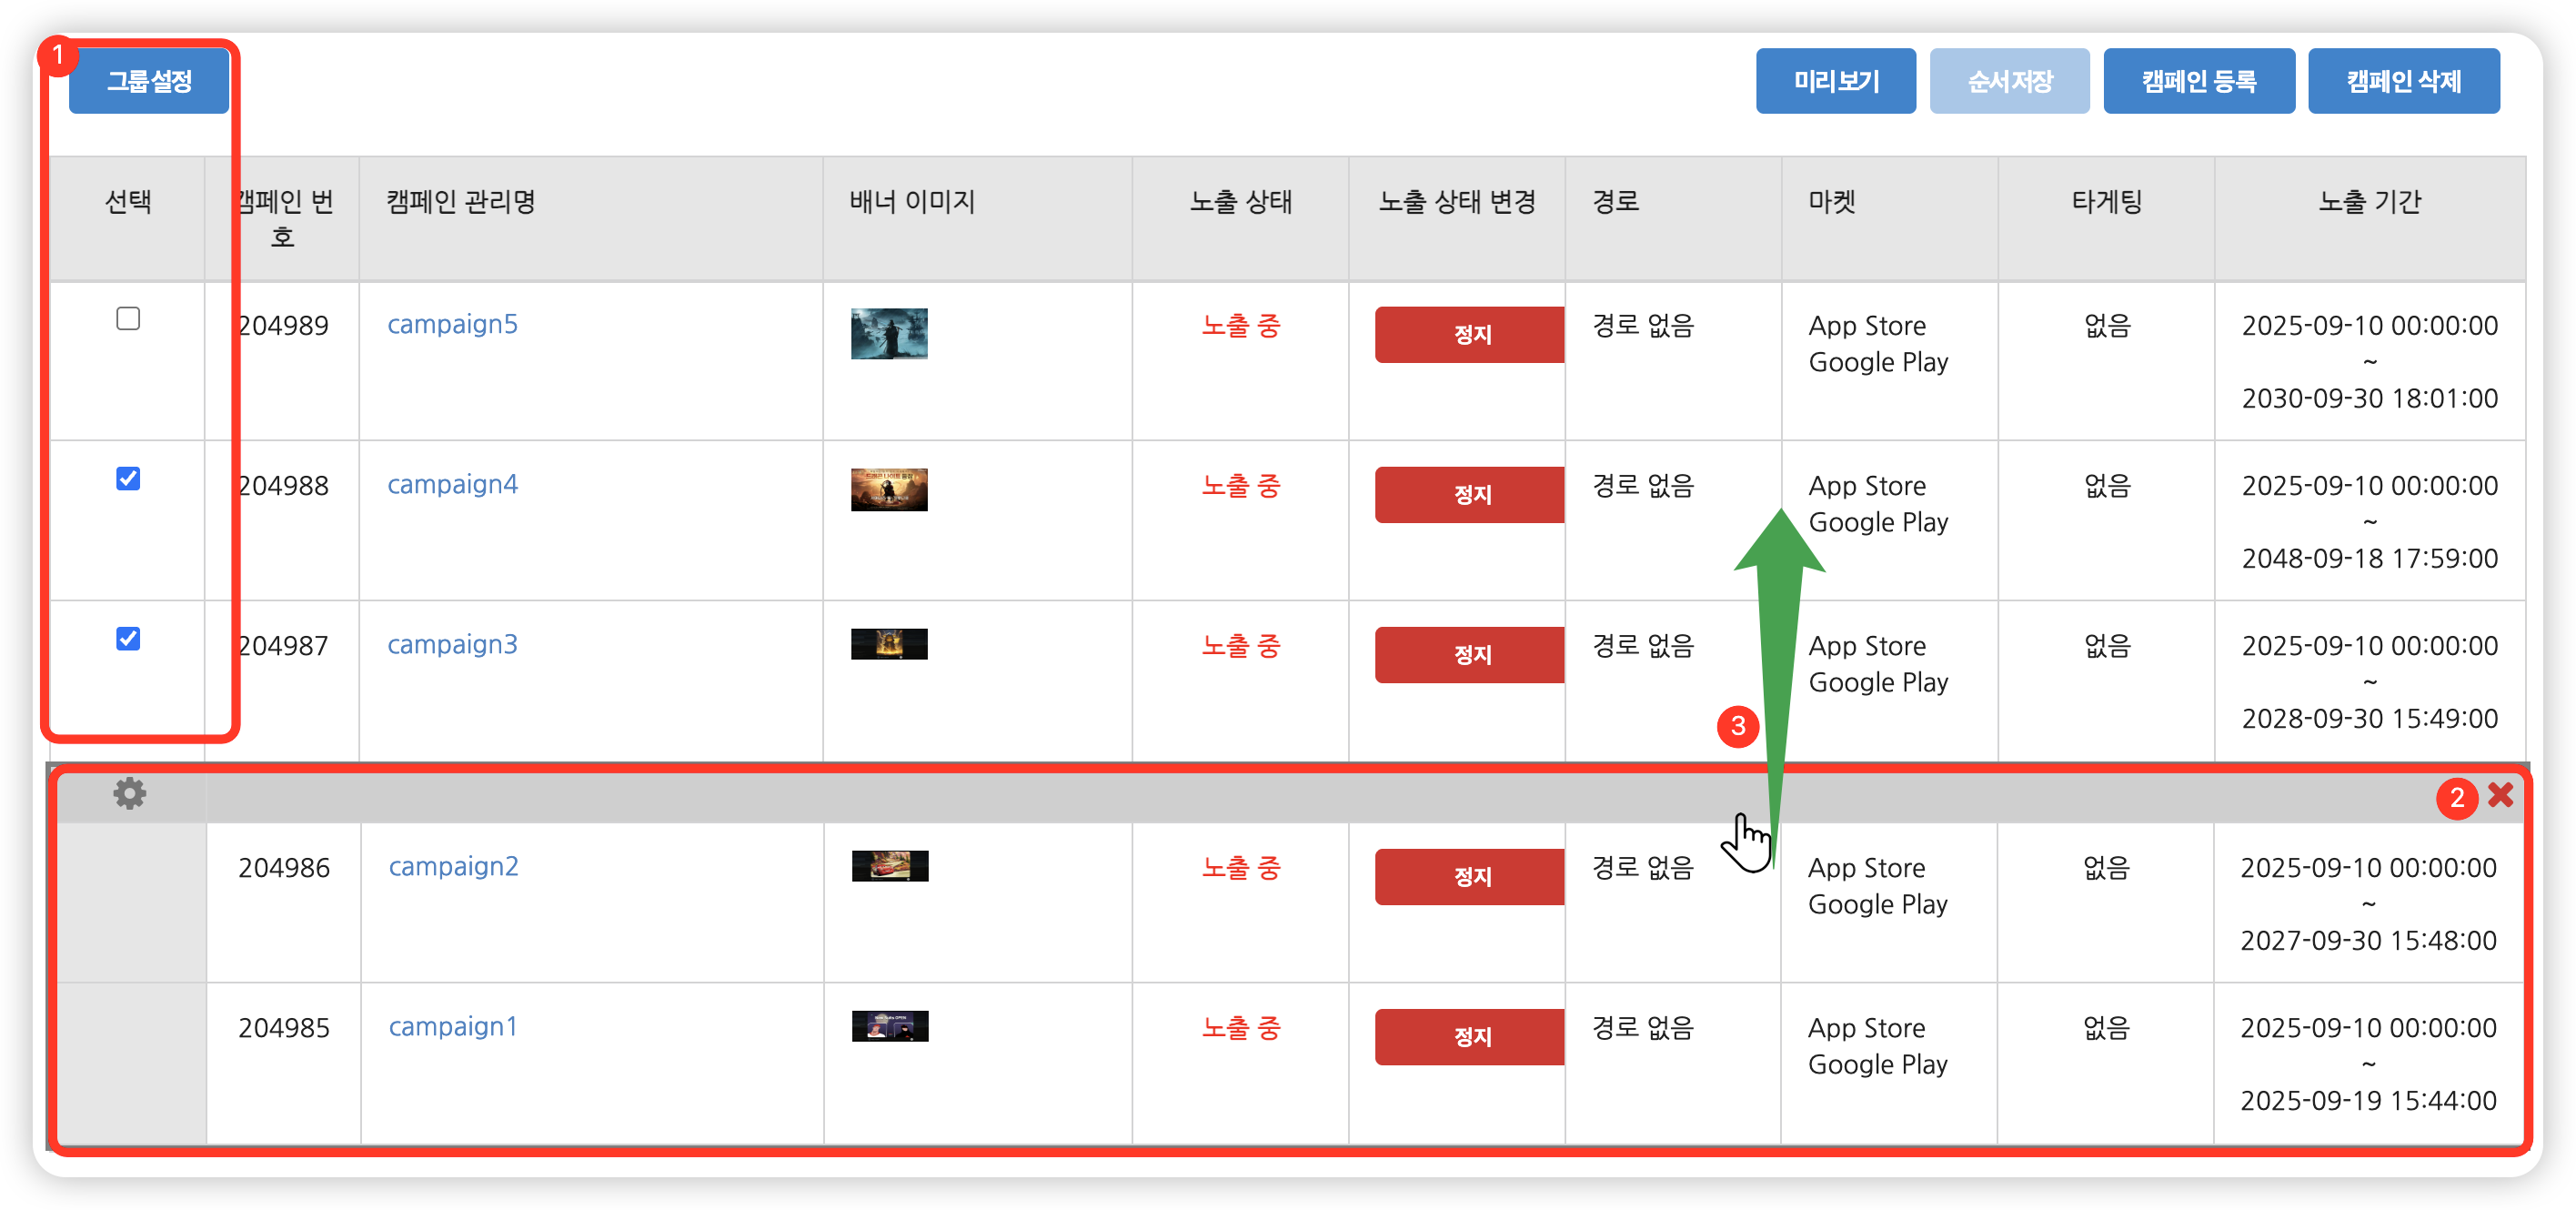The image size is (2576, 1210).
Task: View the campaign5 banner thumbnail
Action: pyautogui.click(x=889, y=334)
